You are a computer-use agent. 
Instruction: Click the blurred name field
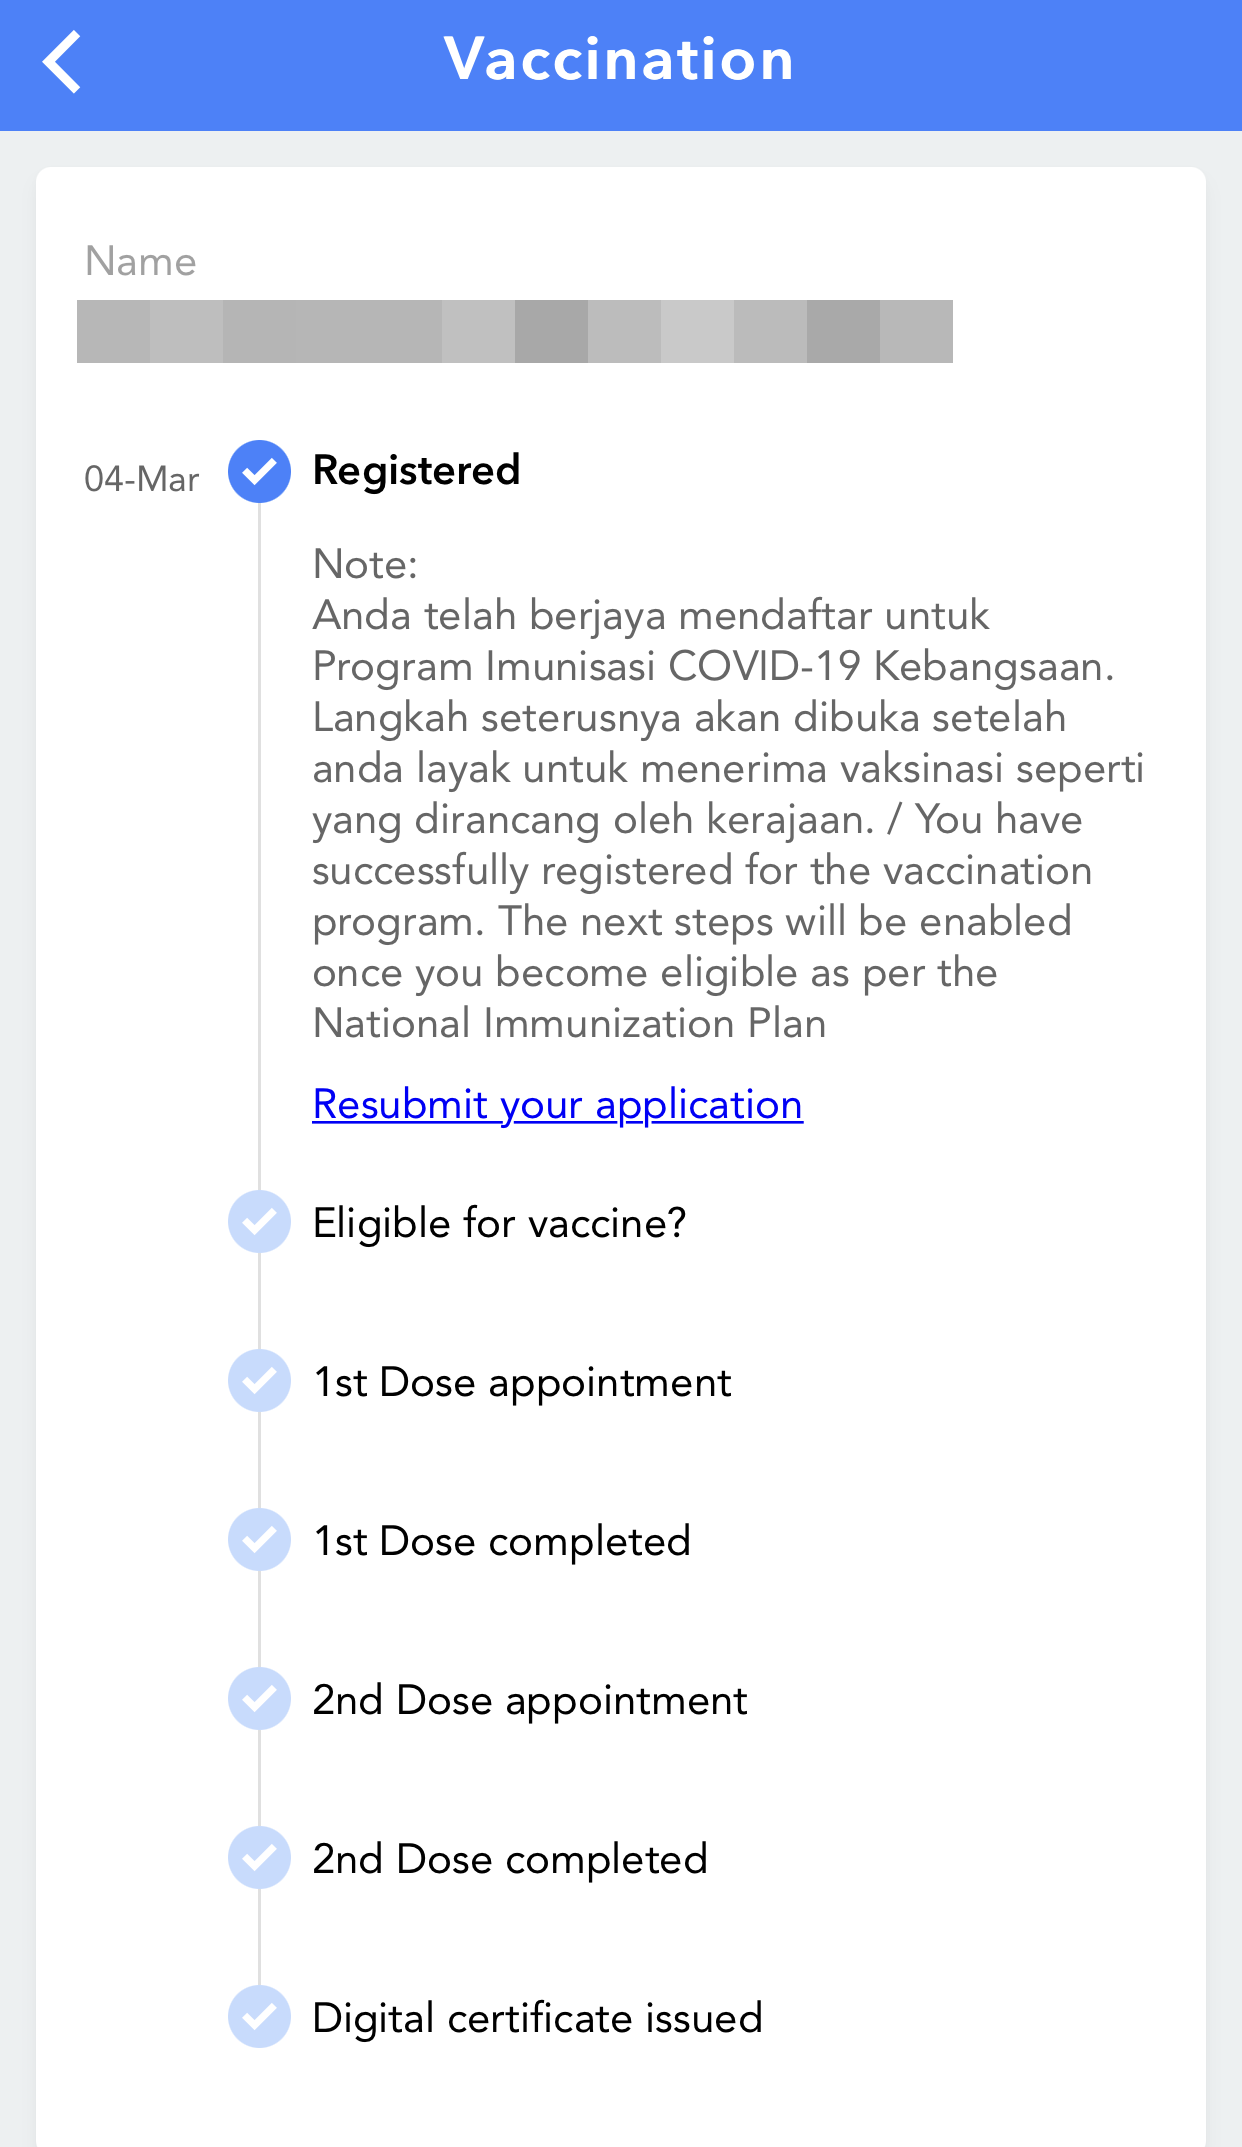pos(514,331)
